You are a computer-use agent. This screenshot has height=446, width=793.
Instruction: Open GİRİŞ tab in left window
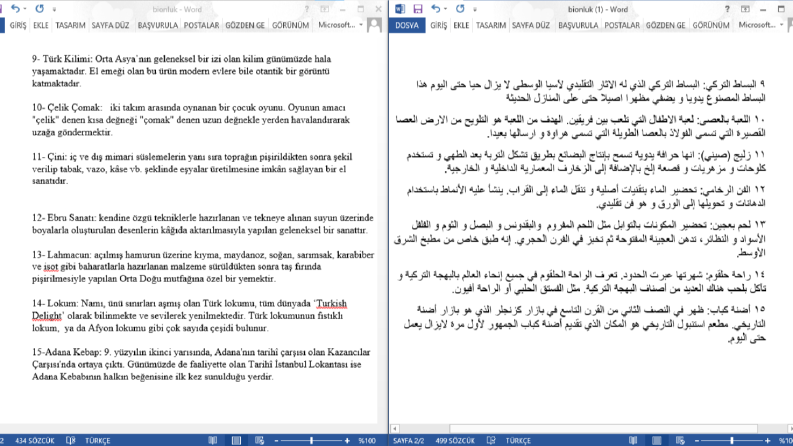pos(18,25)
